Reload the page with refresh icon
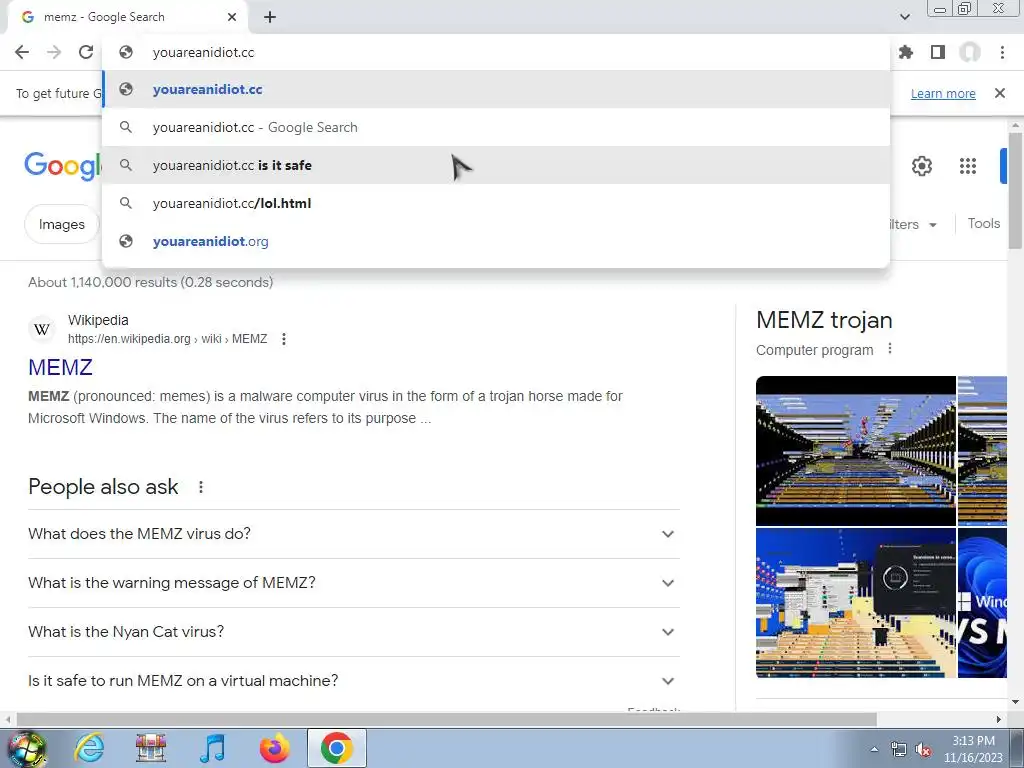1024x768 pixels. (x=86, y=52)
